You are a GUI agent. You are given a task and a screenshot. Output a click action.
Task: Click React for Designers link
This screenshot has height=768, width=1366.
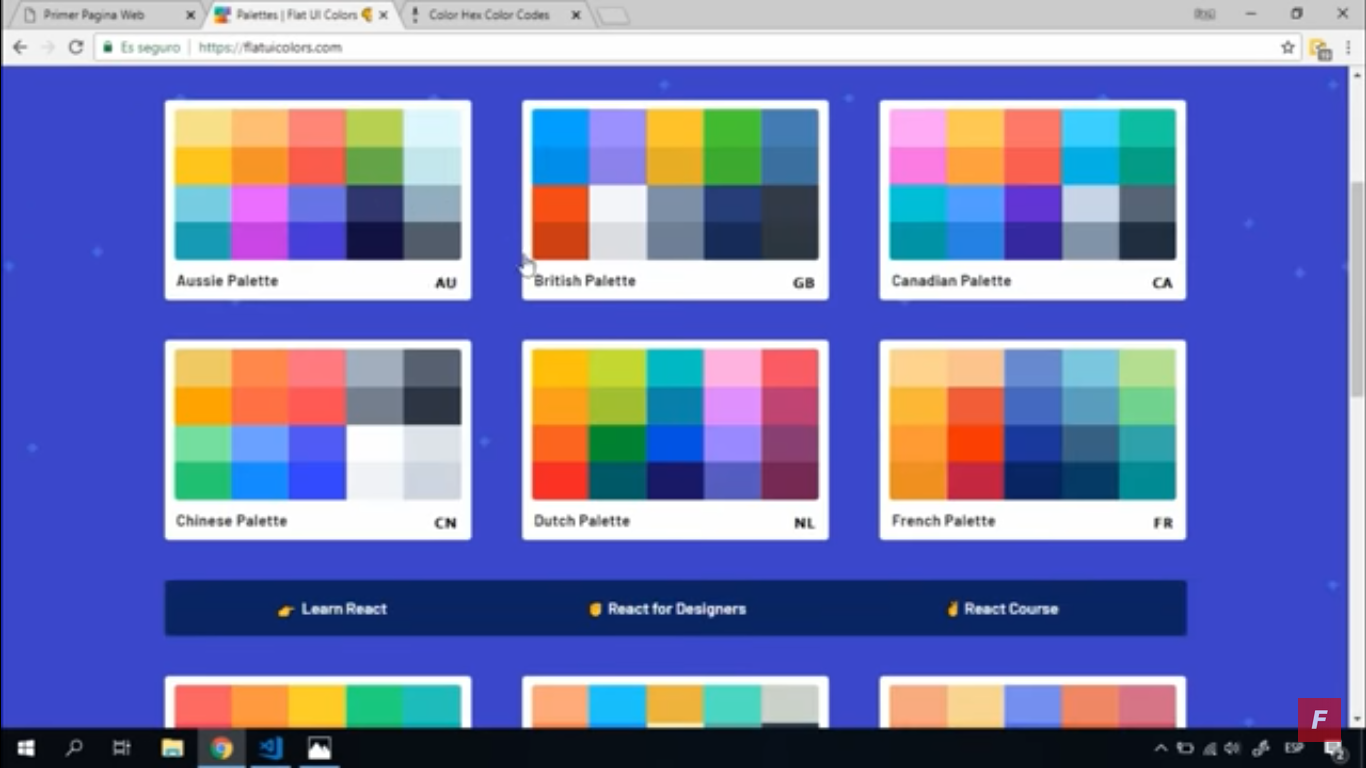(668, 608)
